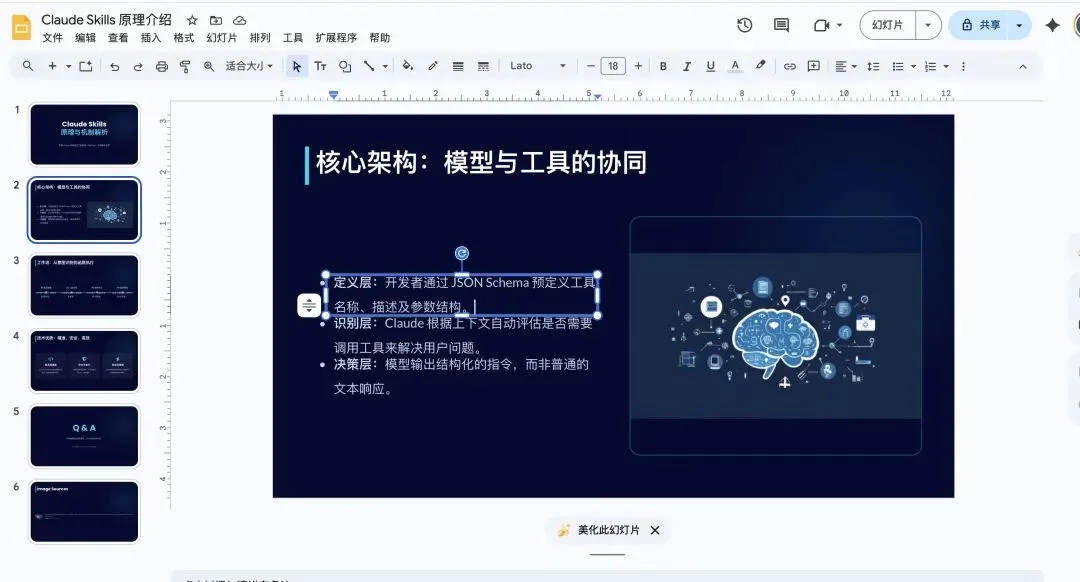1080x582 pixels.
Task: Click the font size field 18
Action: coord(613,66)
